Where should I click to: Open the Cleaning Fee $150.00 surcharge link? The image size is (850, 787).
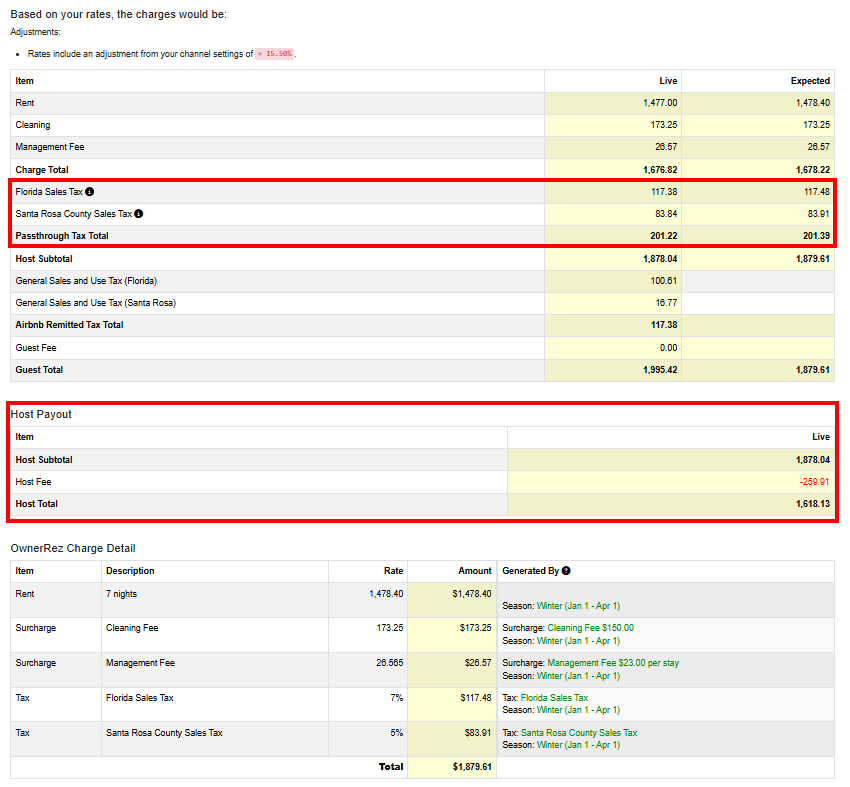click(x=590, y=628)
